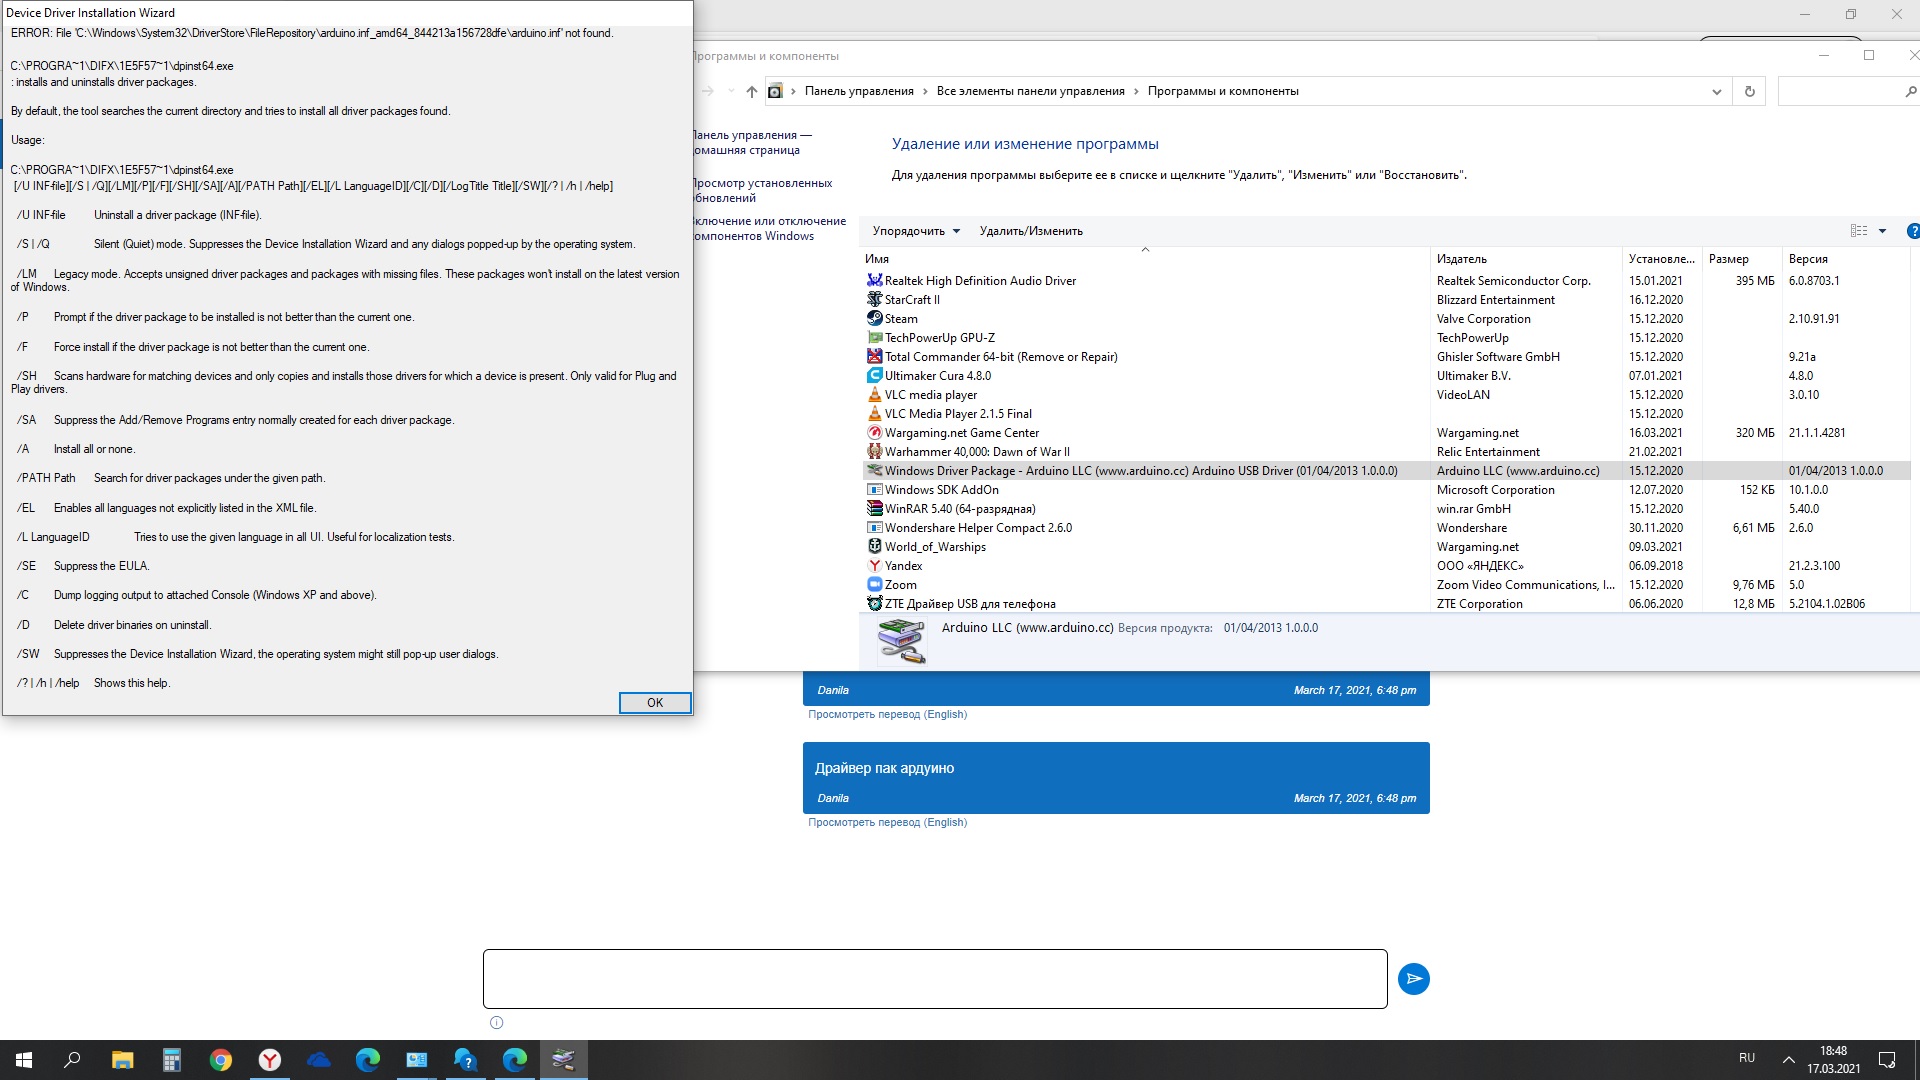
Task: Click info icon below message box
Action: click(496, 1022)
